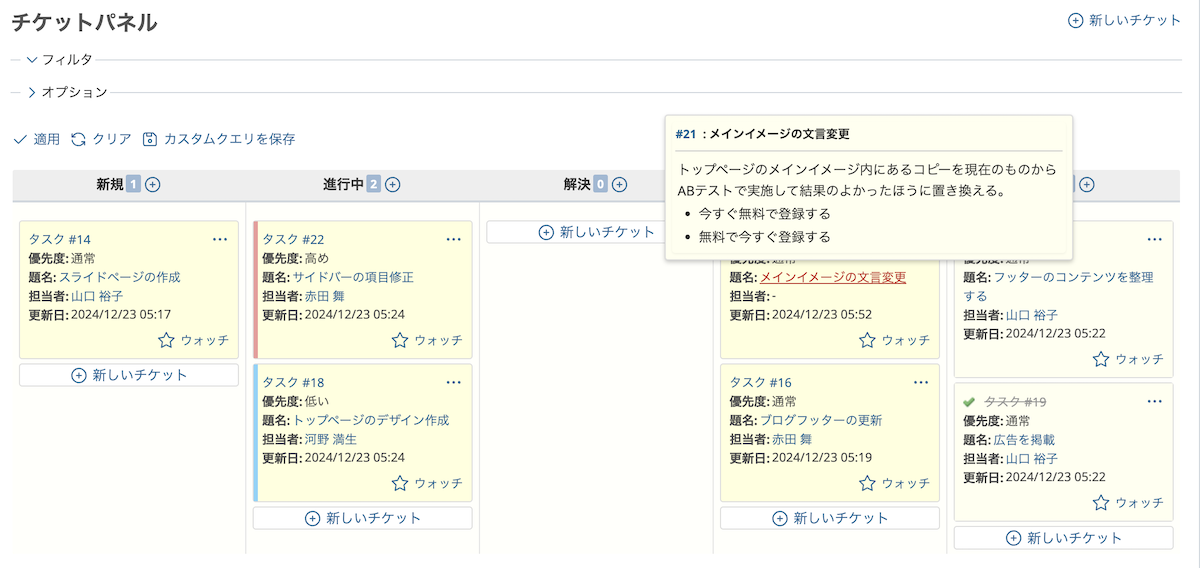Click the plus icon beside 進行中 column header
Screen dimensions: 1200x568
393,184
